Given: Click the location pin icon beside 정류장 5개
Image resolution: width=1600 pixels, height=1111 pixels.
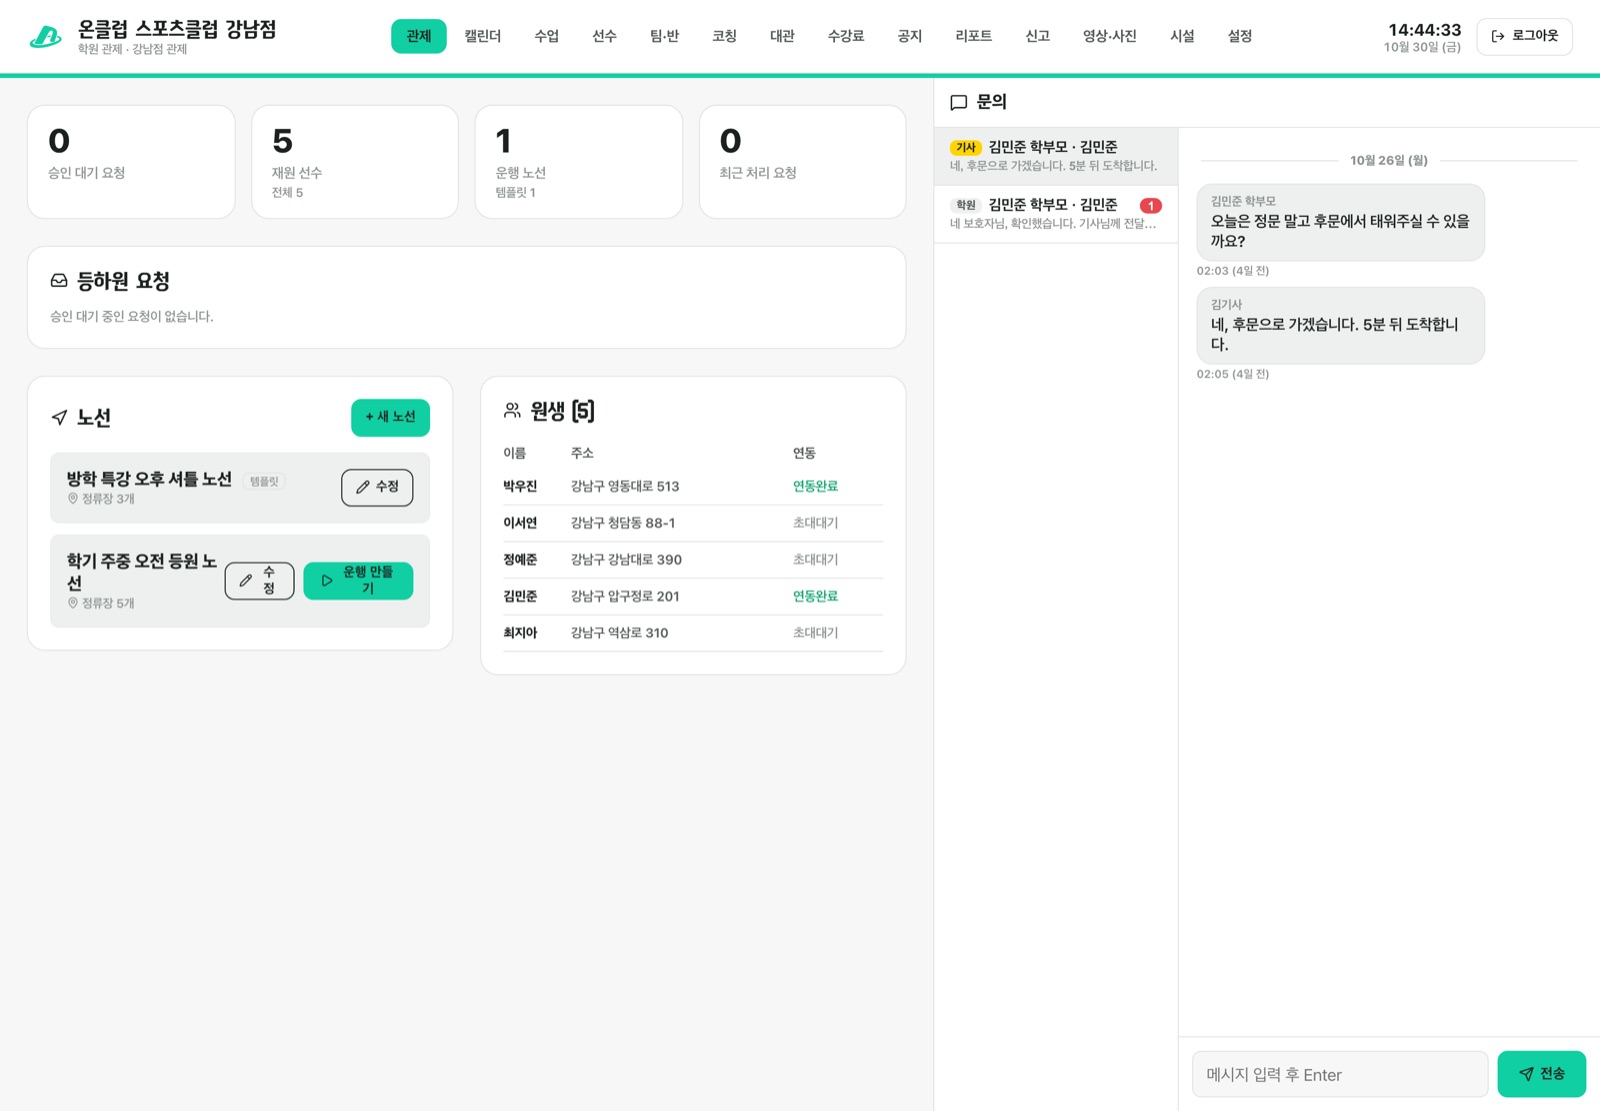Looking at the screenshot, I should coord(72,603).
